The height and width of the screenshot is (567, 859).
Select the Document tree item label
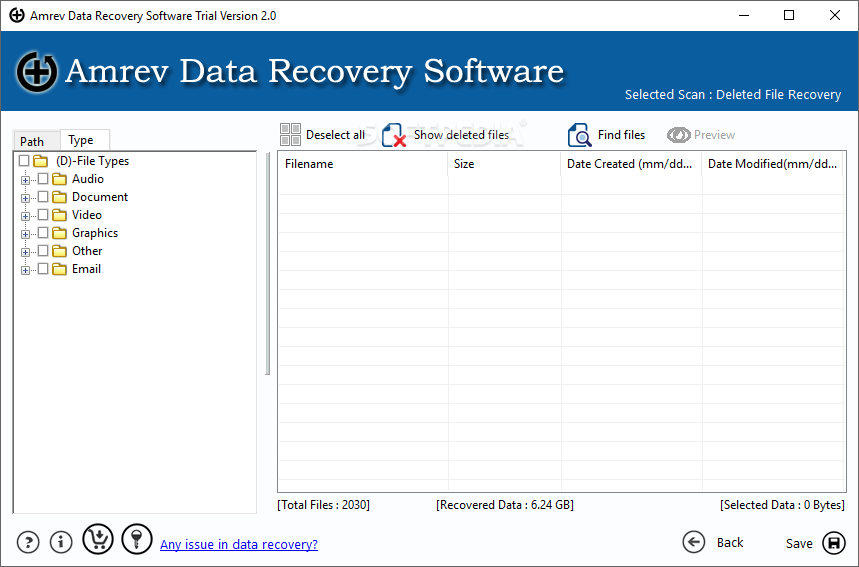100,197
